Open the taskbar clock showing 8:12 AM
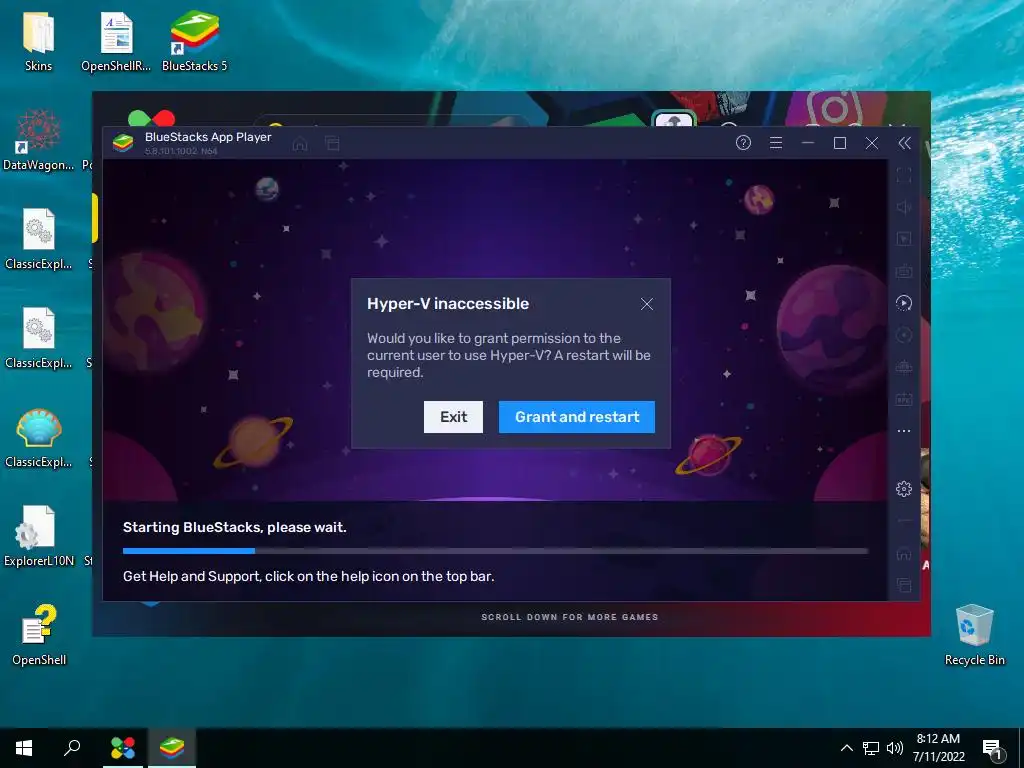1024x768 pixels. point(938,748)
